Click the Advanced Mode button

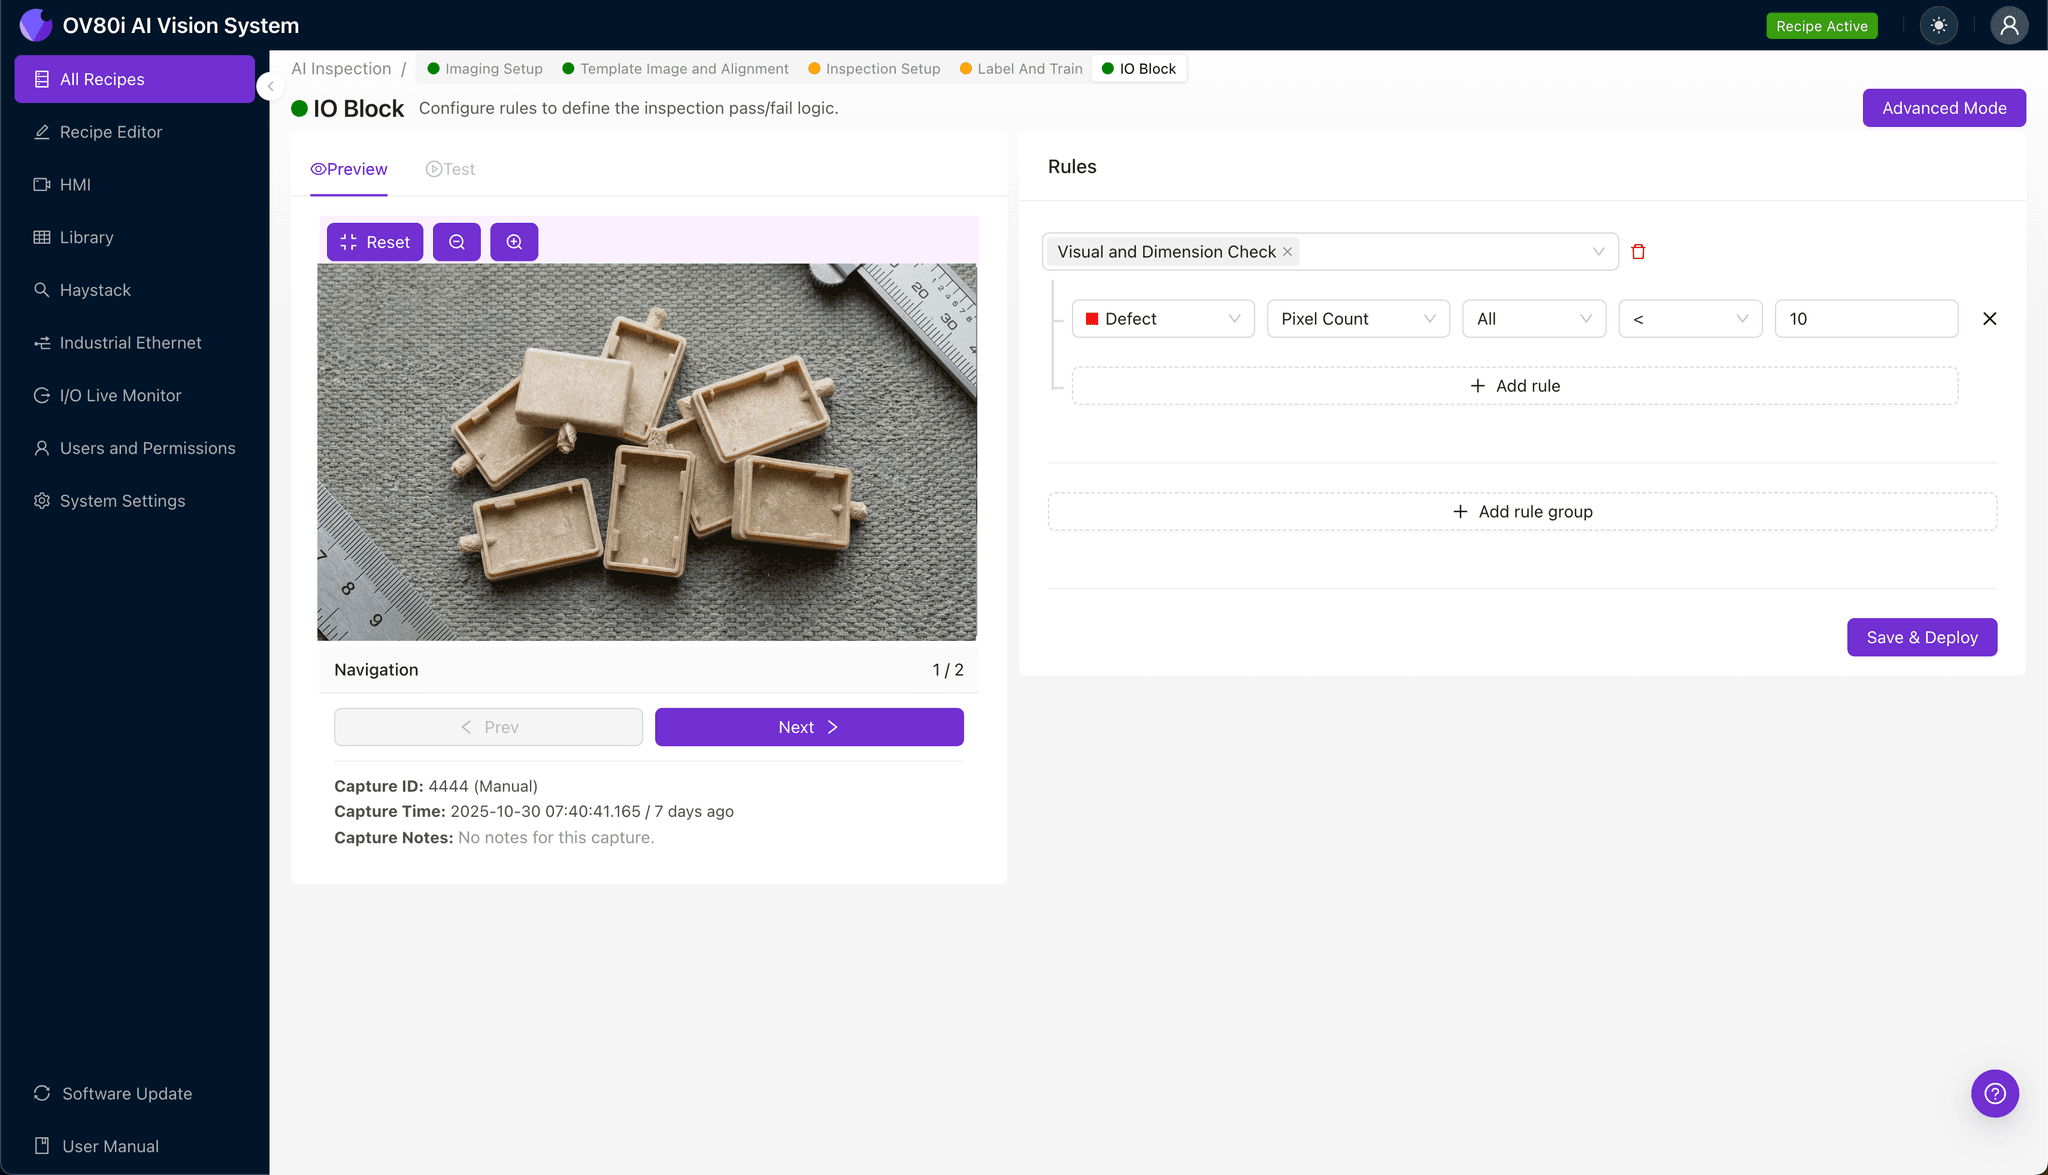pyautogui.click(x=1943, y=108)
